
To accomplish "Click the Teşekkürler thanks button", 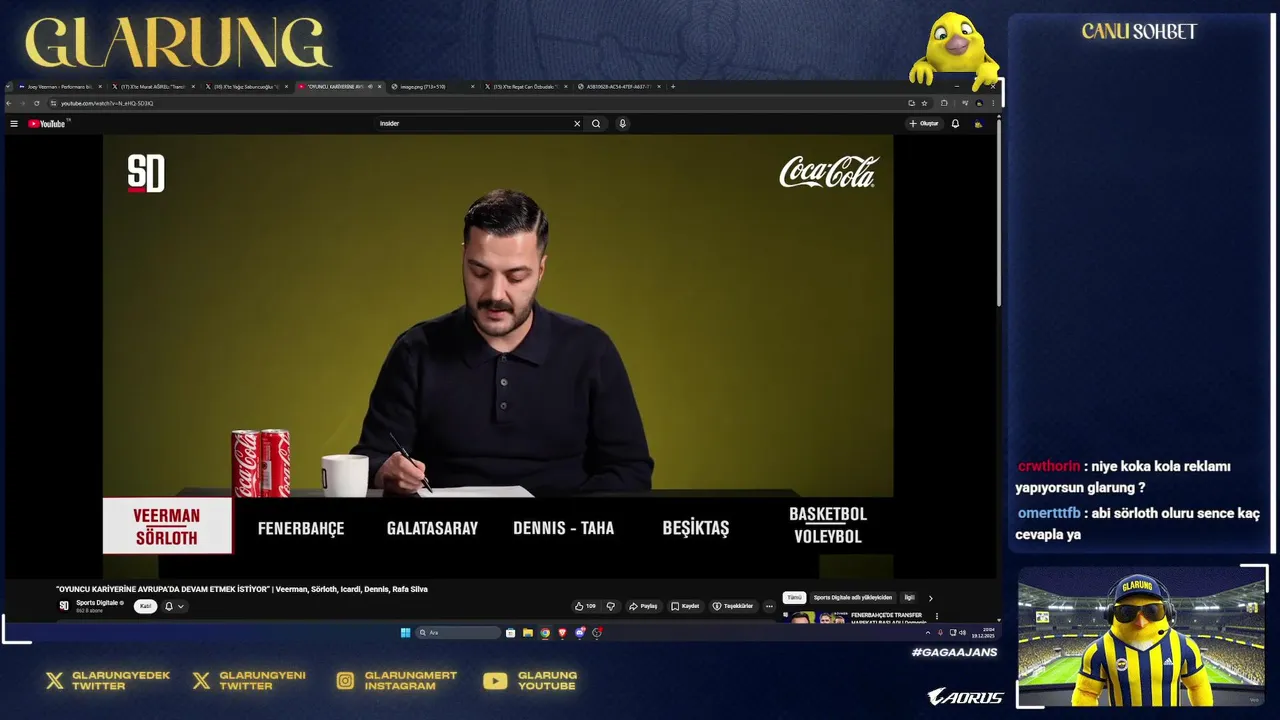I will pyautogui.click(x=733, y=606).
